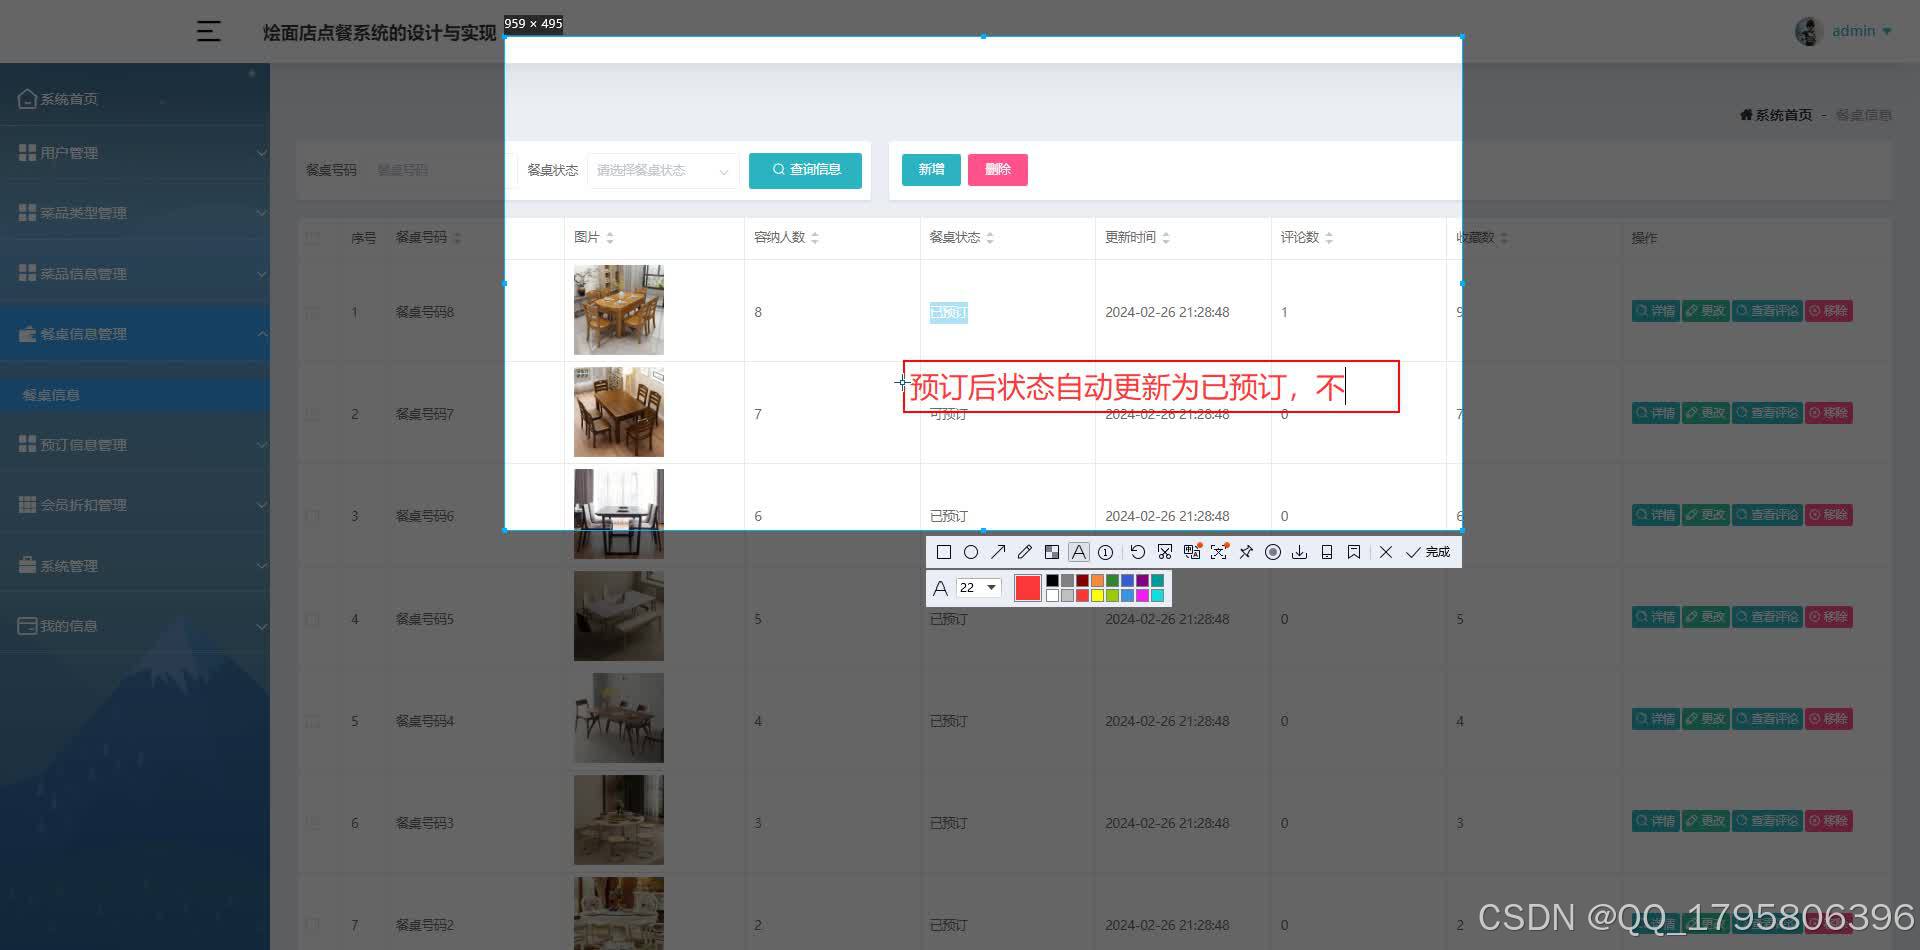The width and height of the screenshot is (1920, 950).
Task: Sort by 图片 column arrows
Action: [x=610, y=238]
